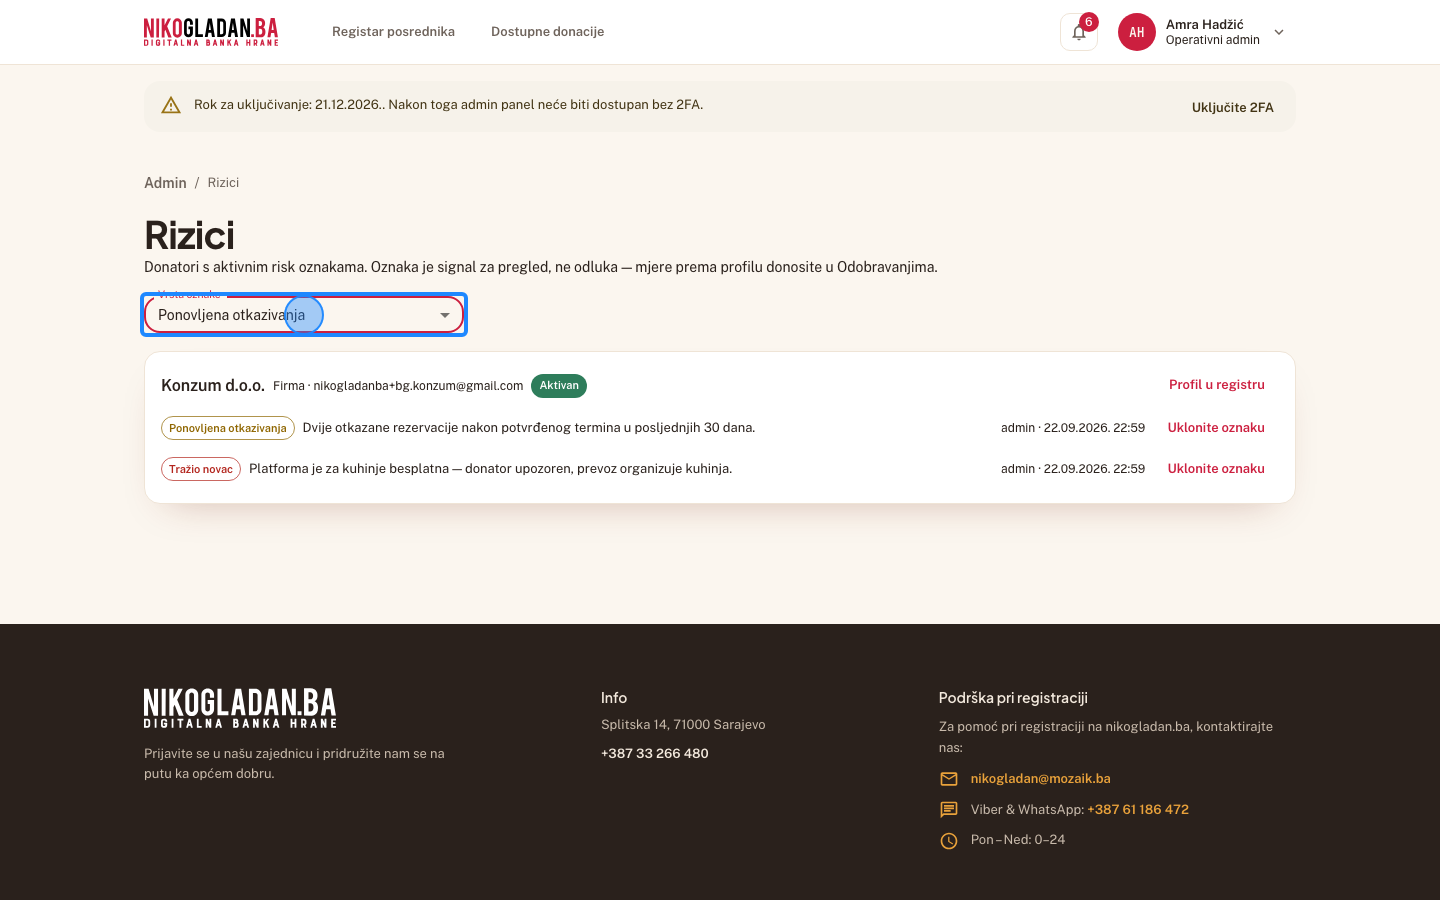
Task: Click the notification badge showing 6
Action: point(1089,22)
